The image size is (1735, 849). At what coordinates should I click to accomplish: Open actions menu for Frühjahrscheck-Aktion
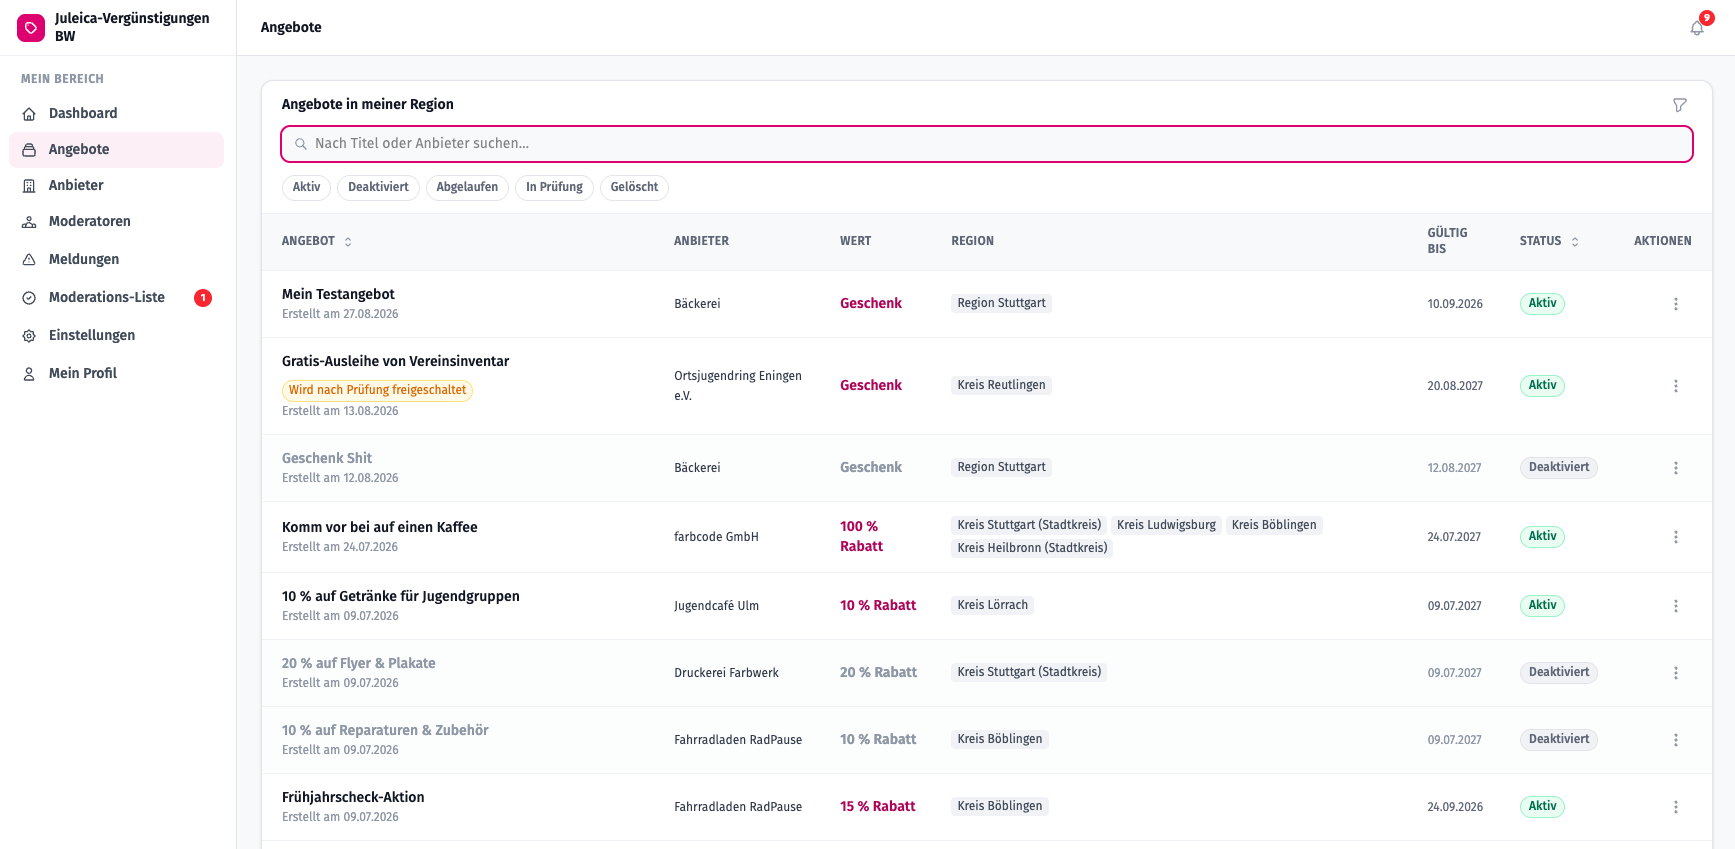[x=1676, y=807]
